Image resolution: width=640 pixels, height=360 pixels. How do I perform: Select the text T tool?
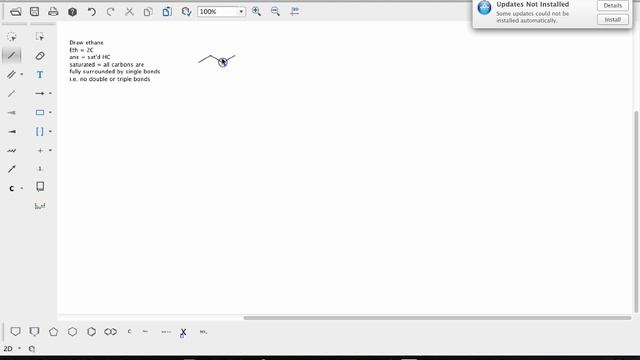coord(40,75)
